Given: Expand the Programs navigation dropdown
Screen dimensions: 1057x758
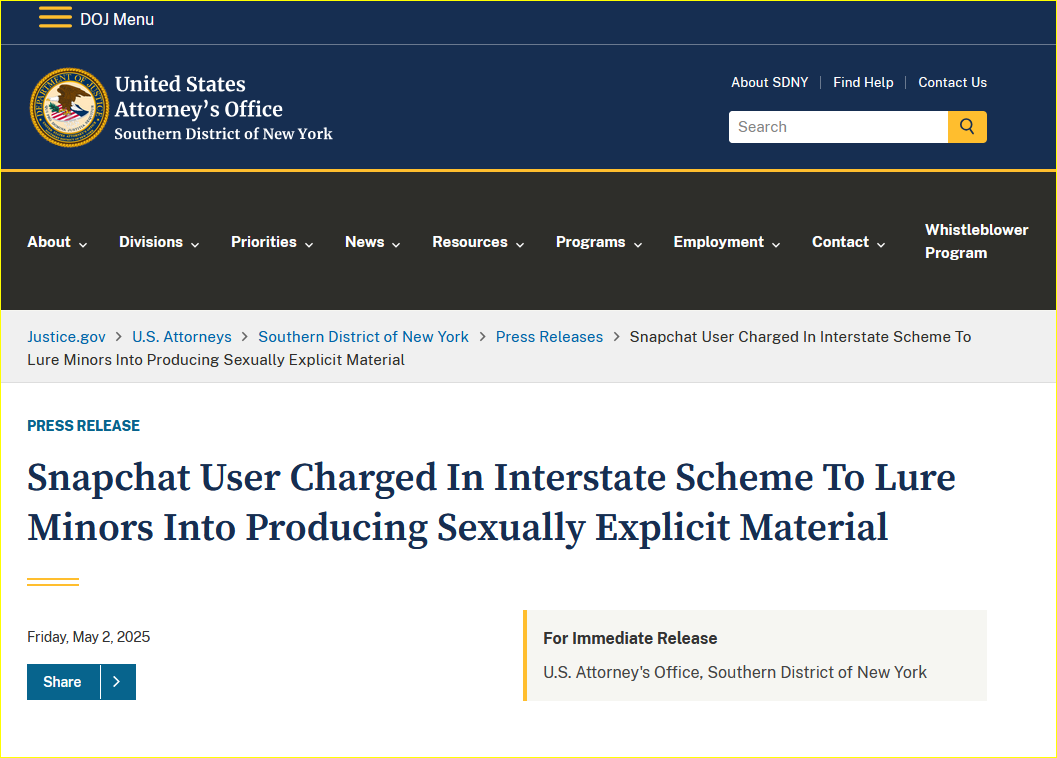Looking at the screenshot, I should click(x=599, y=242).
